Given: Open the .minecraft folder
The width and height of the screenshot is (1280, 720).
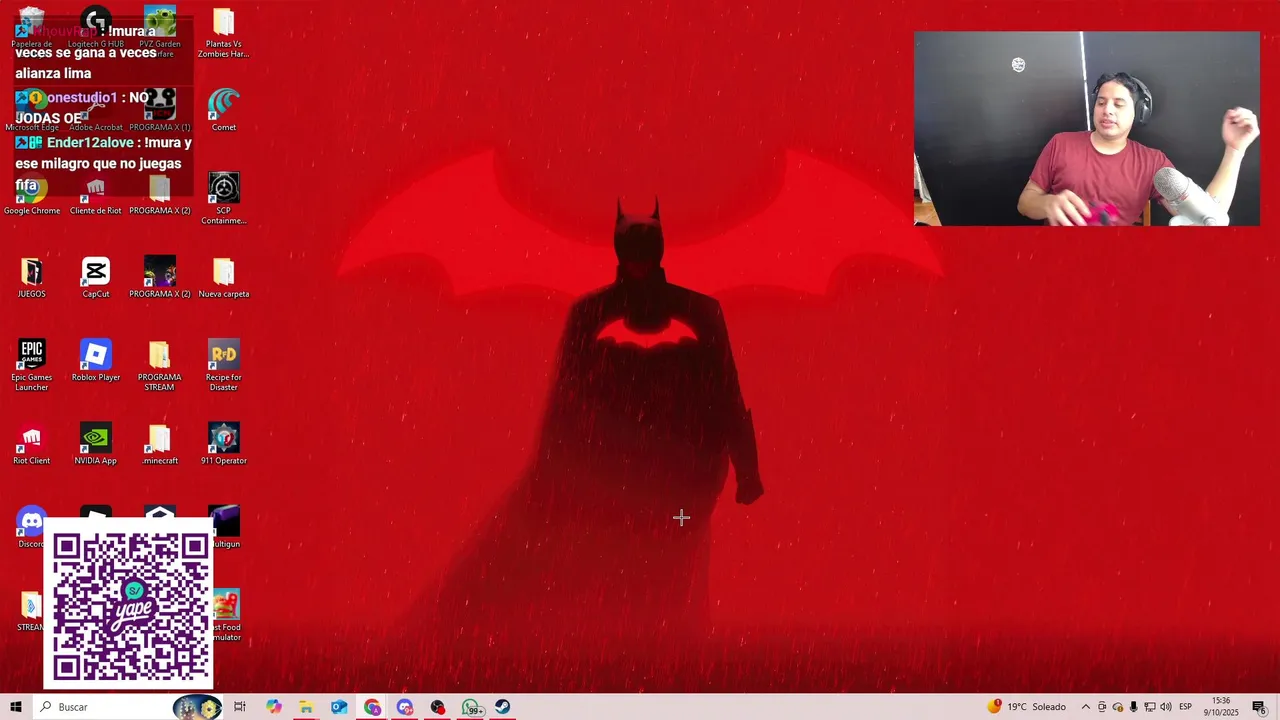Looking at the screenshot, I should (160, 442).
